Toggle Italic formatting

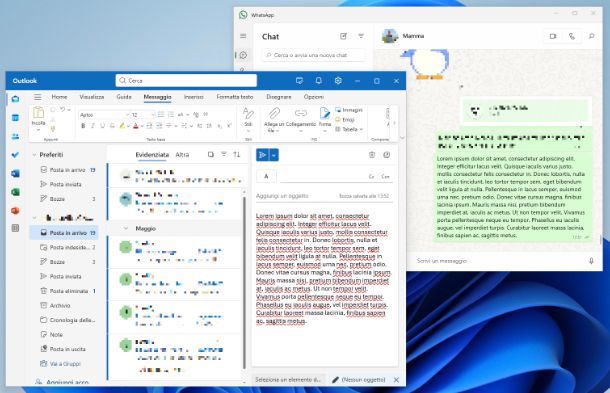(x=93, y=126)
